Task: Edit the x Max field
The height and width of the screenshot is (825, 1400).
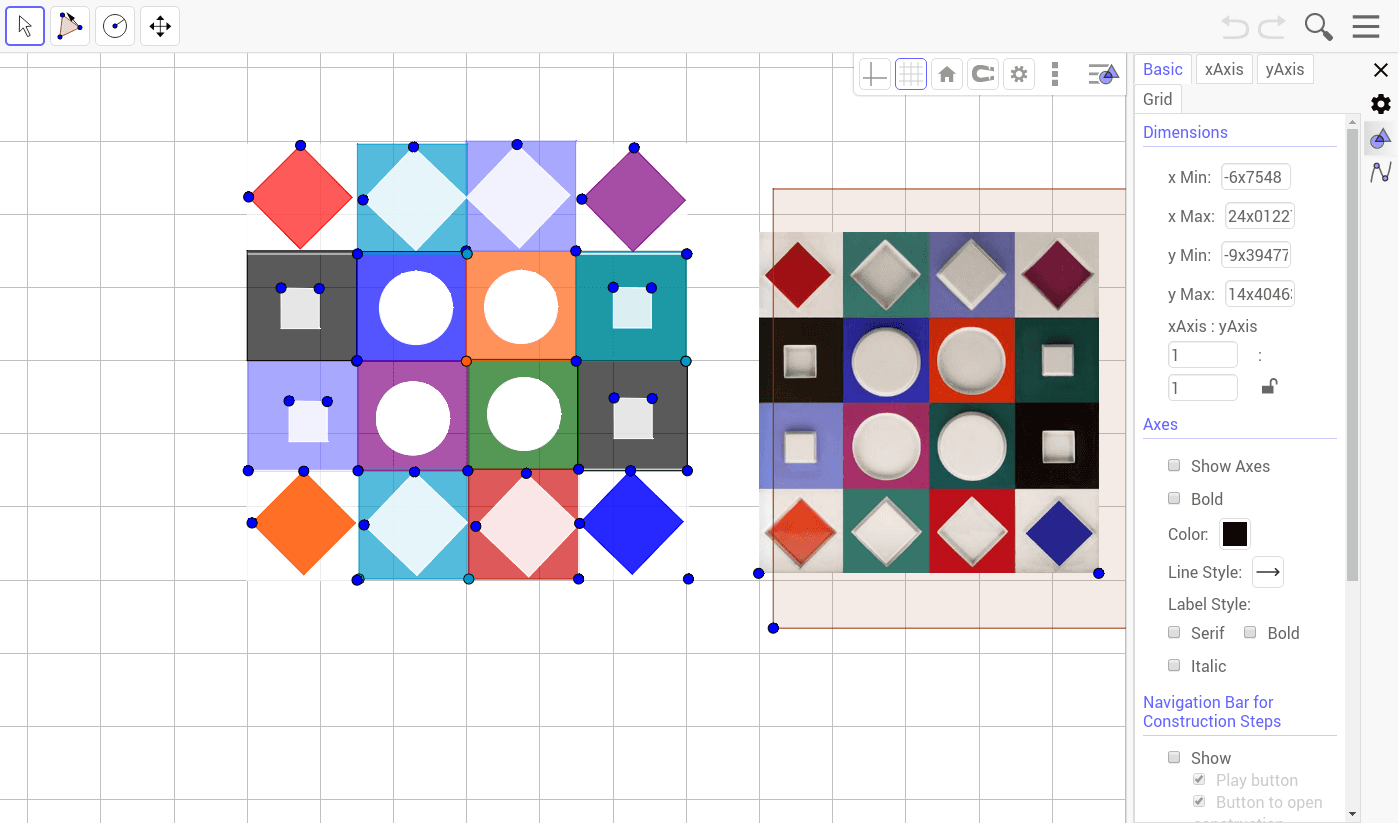Action: (x=1260, y=216)
